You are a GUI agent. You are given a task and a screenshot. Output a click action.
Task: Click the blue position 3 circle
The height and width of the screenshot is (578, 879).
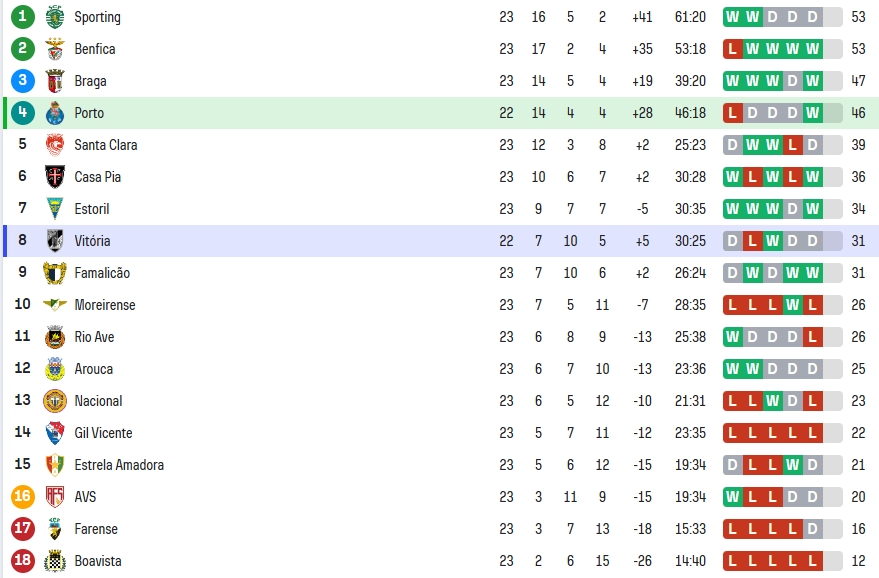(22, 80)
